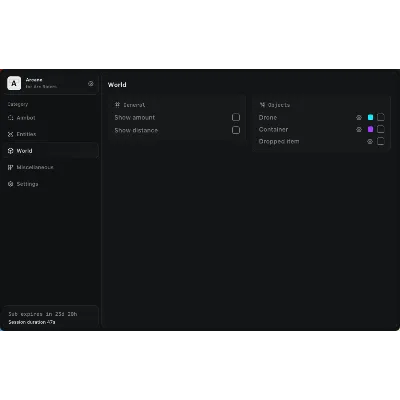Click the World cube icon
Image resolution: width=400 pixels, height=400 pixels.
(11, 151)
